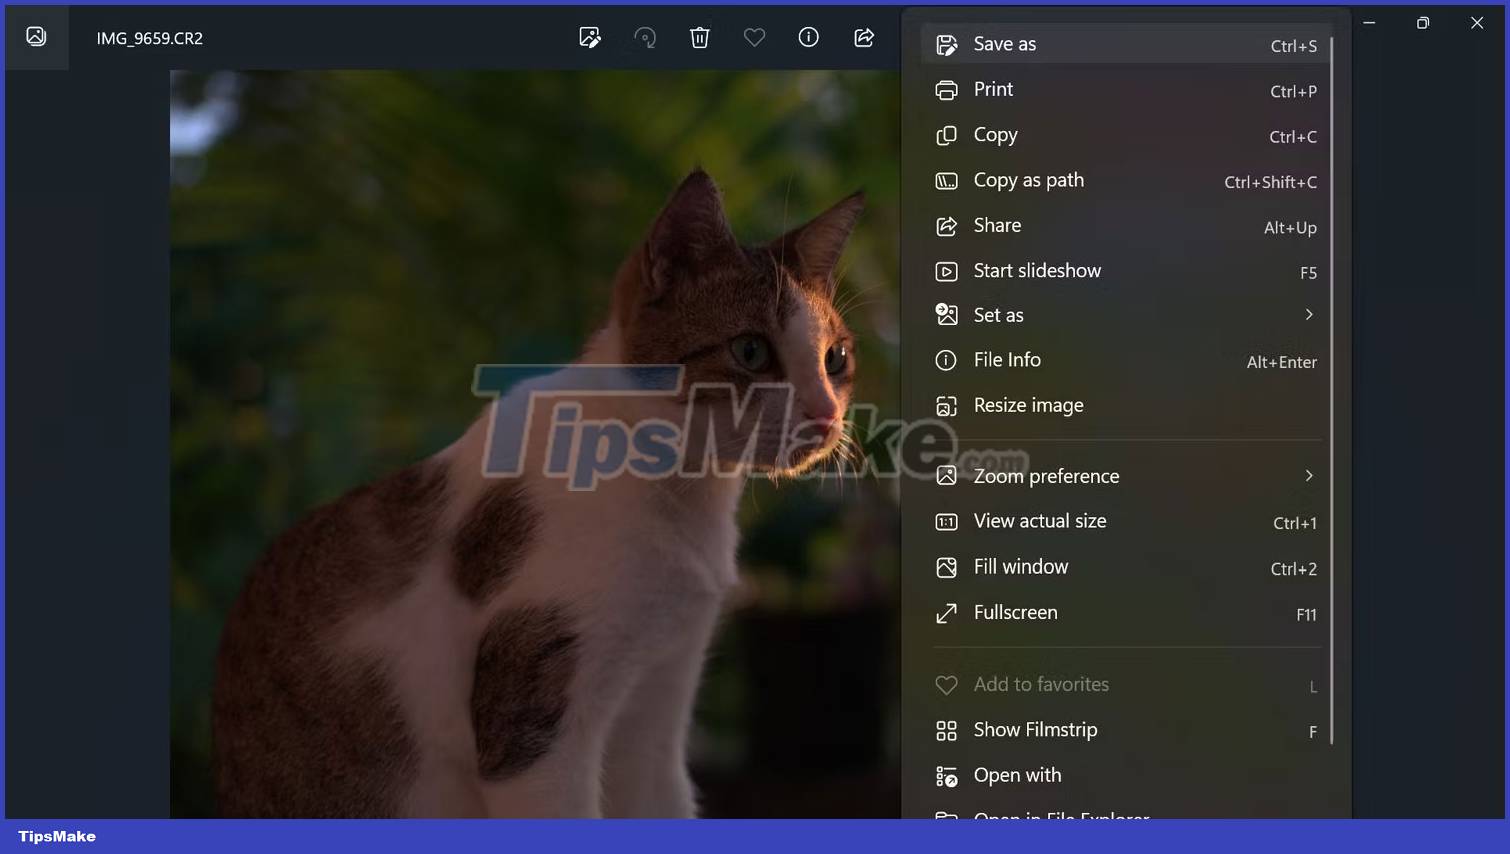
Task: Open file info via toolbar info icon
Action: pos(808,38)
